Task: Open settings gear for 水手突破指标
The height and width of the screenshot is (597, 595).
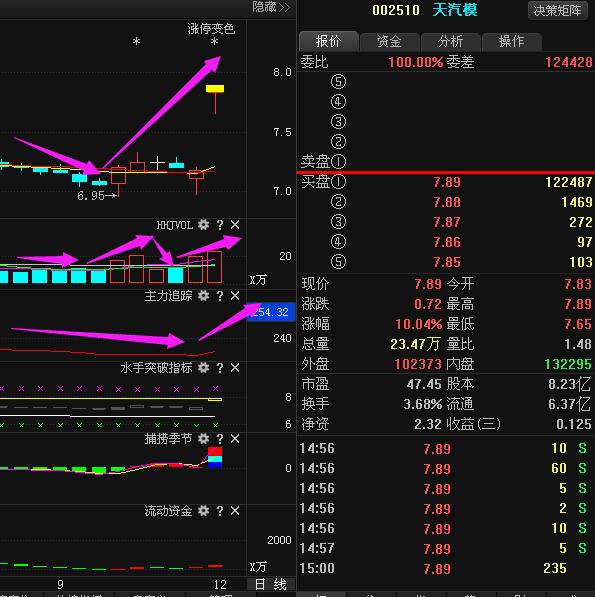Action: click(x=204, y=368)
